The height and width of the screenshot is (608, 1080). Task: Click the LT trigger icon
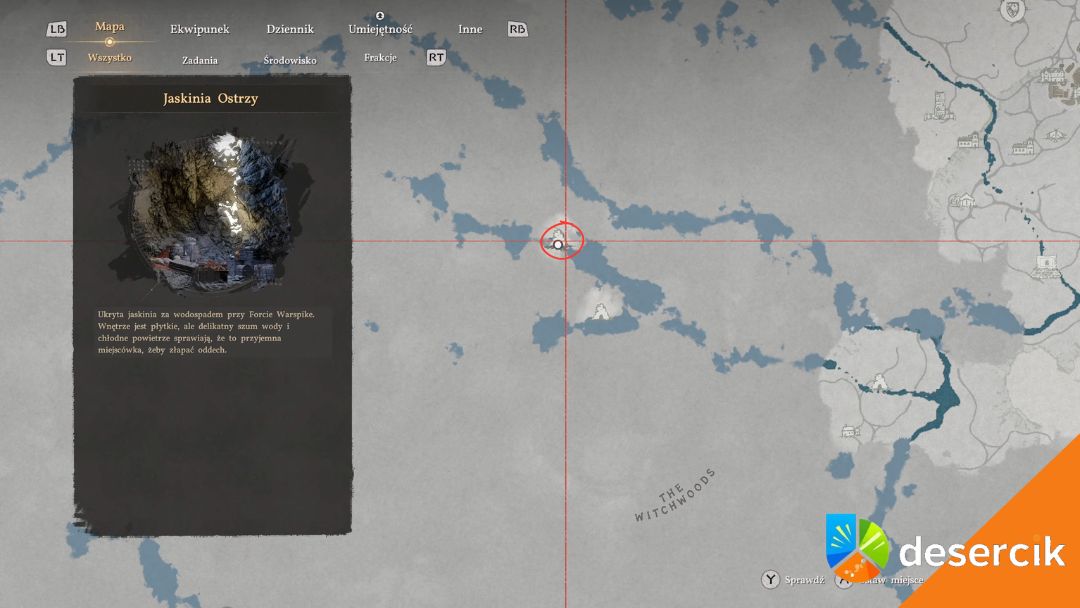(x=57, y=58)
